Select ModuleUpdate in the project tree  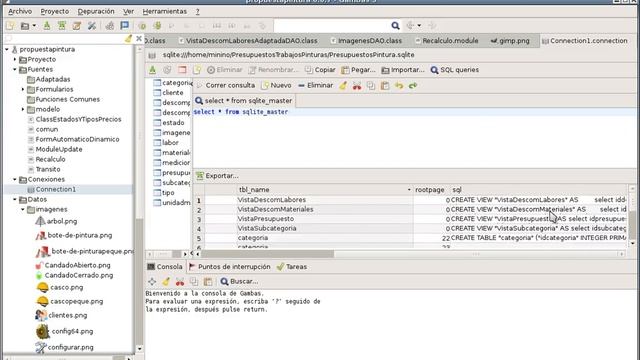click(x=59, y=149)
